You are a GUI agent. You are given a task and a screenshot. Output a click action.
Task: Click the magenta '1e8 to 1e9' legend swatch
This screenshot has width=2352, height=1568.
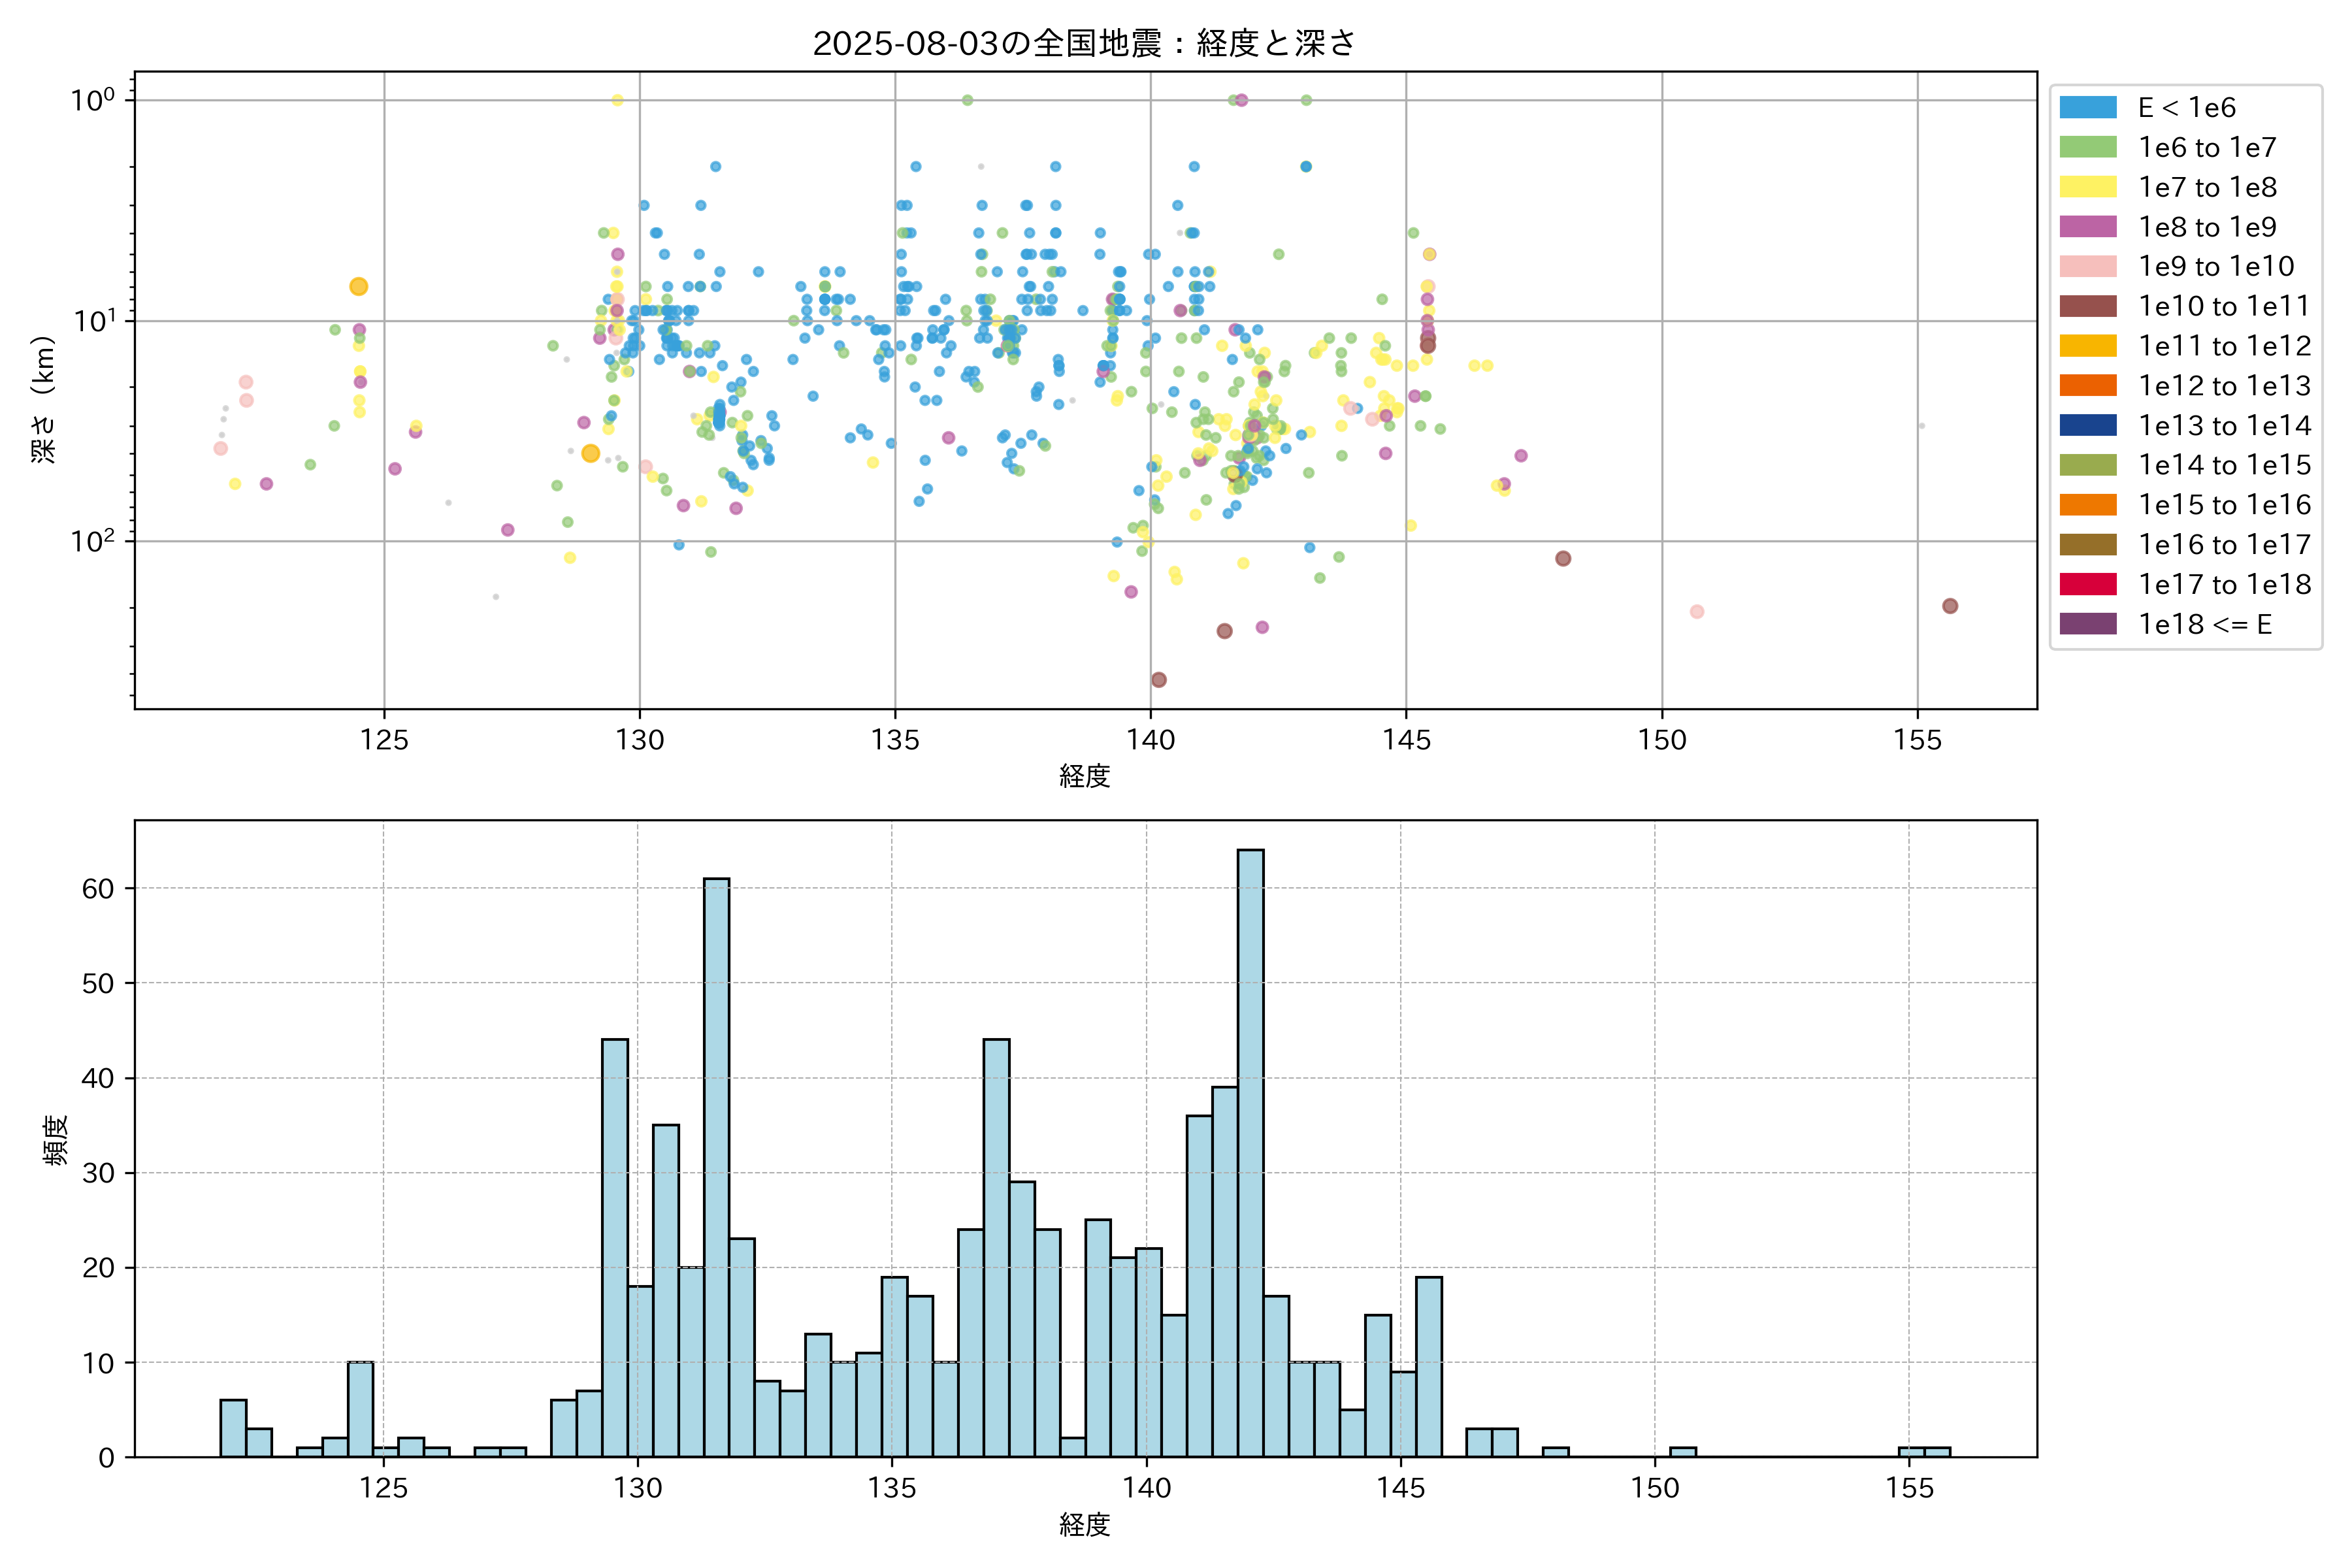(x=2088, y=227)
